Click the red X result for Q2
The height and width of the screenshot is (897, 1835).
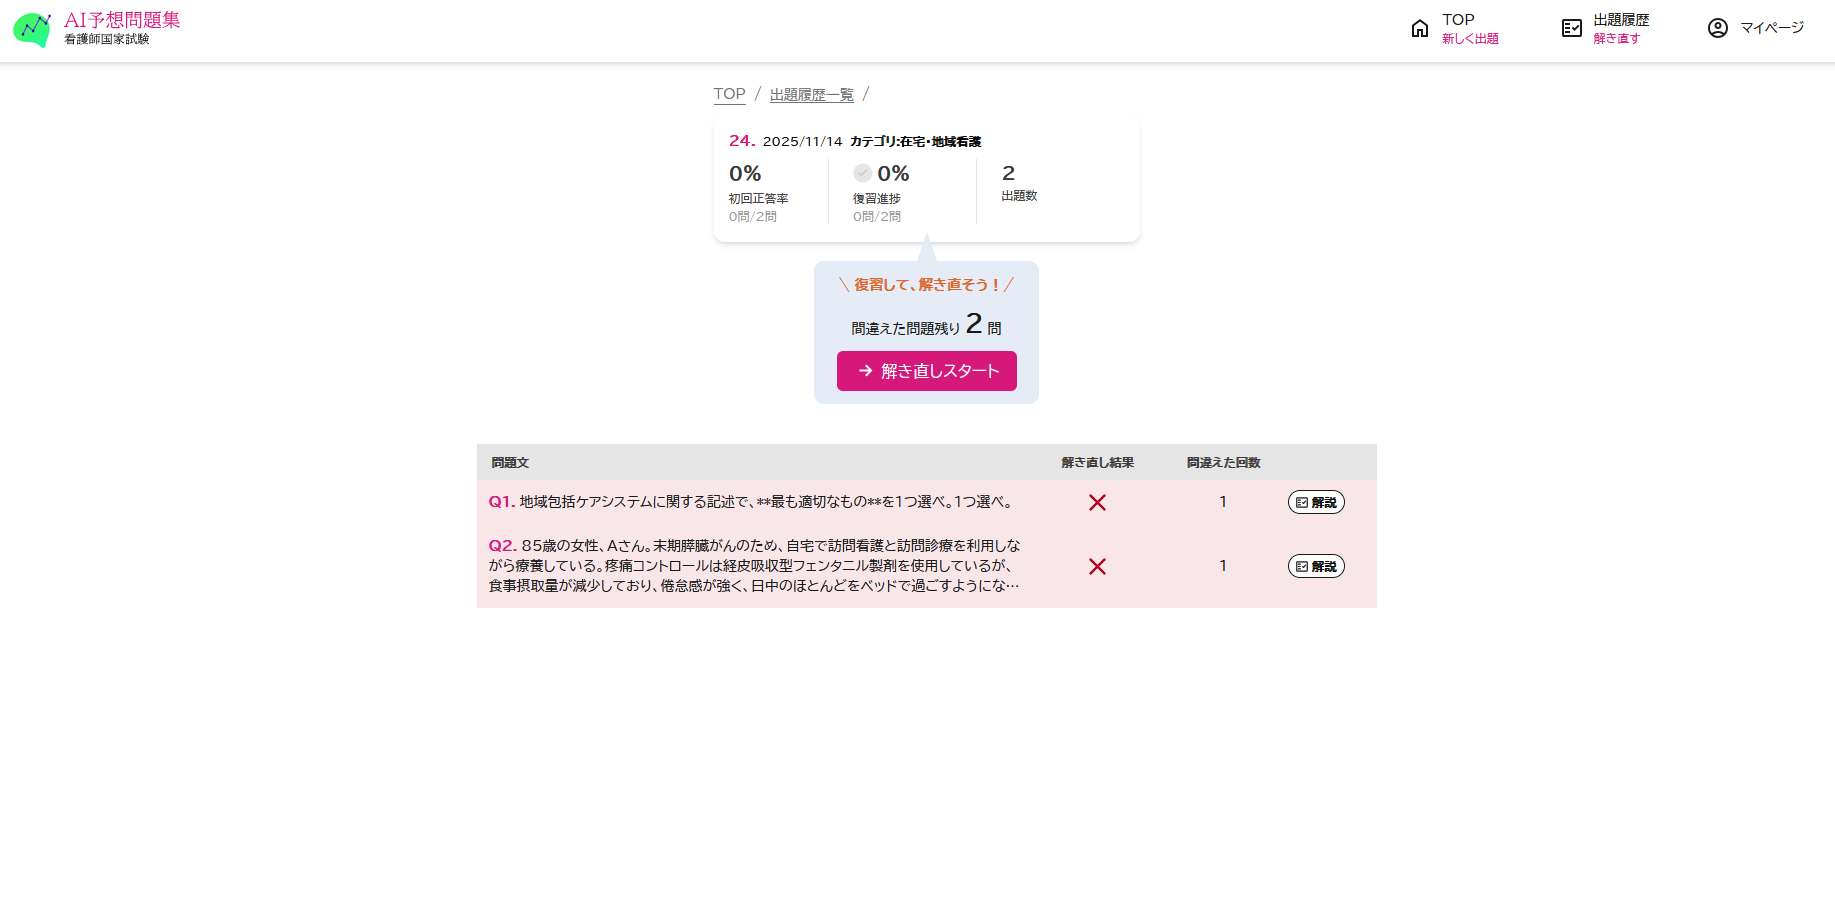point(1097,566)
